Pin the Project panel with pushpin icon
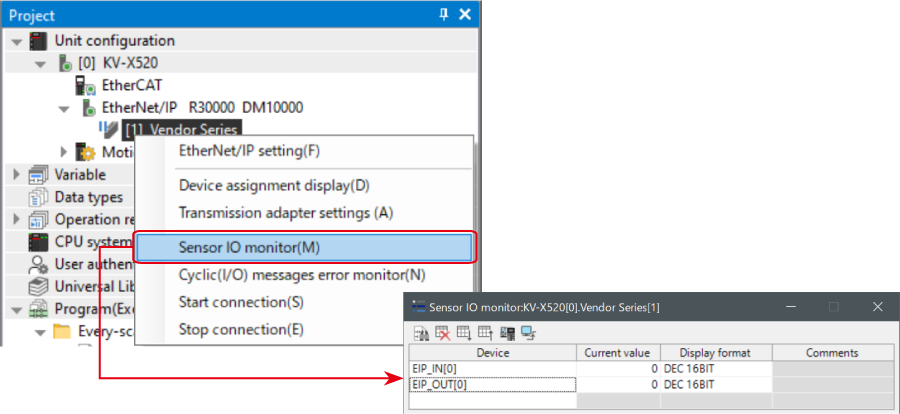 tap(444, 15)
